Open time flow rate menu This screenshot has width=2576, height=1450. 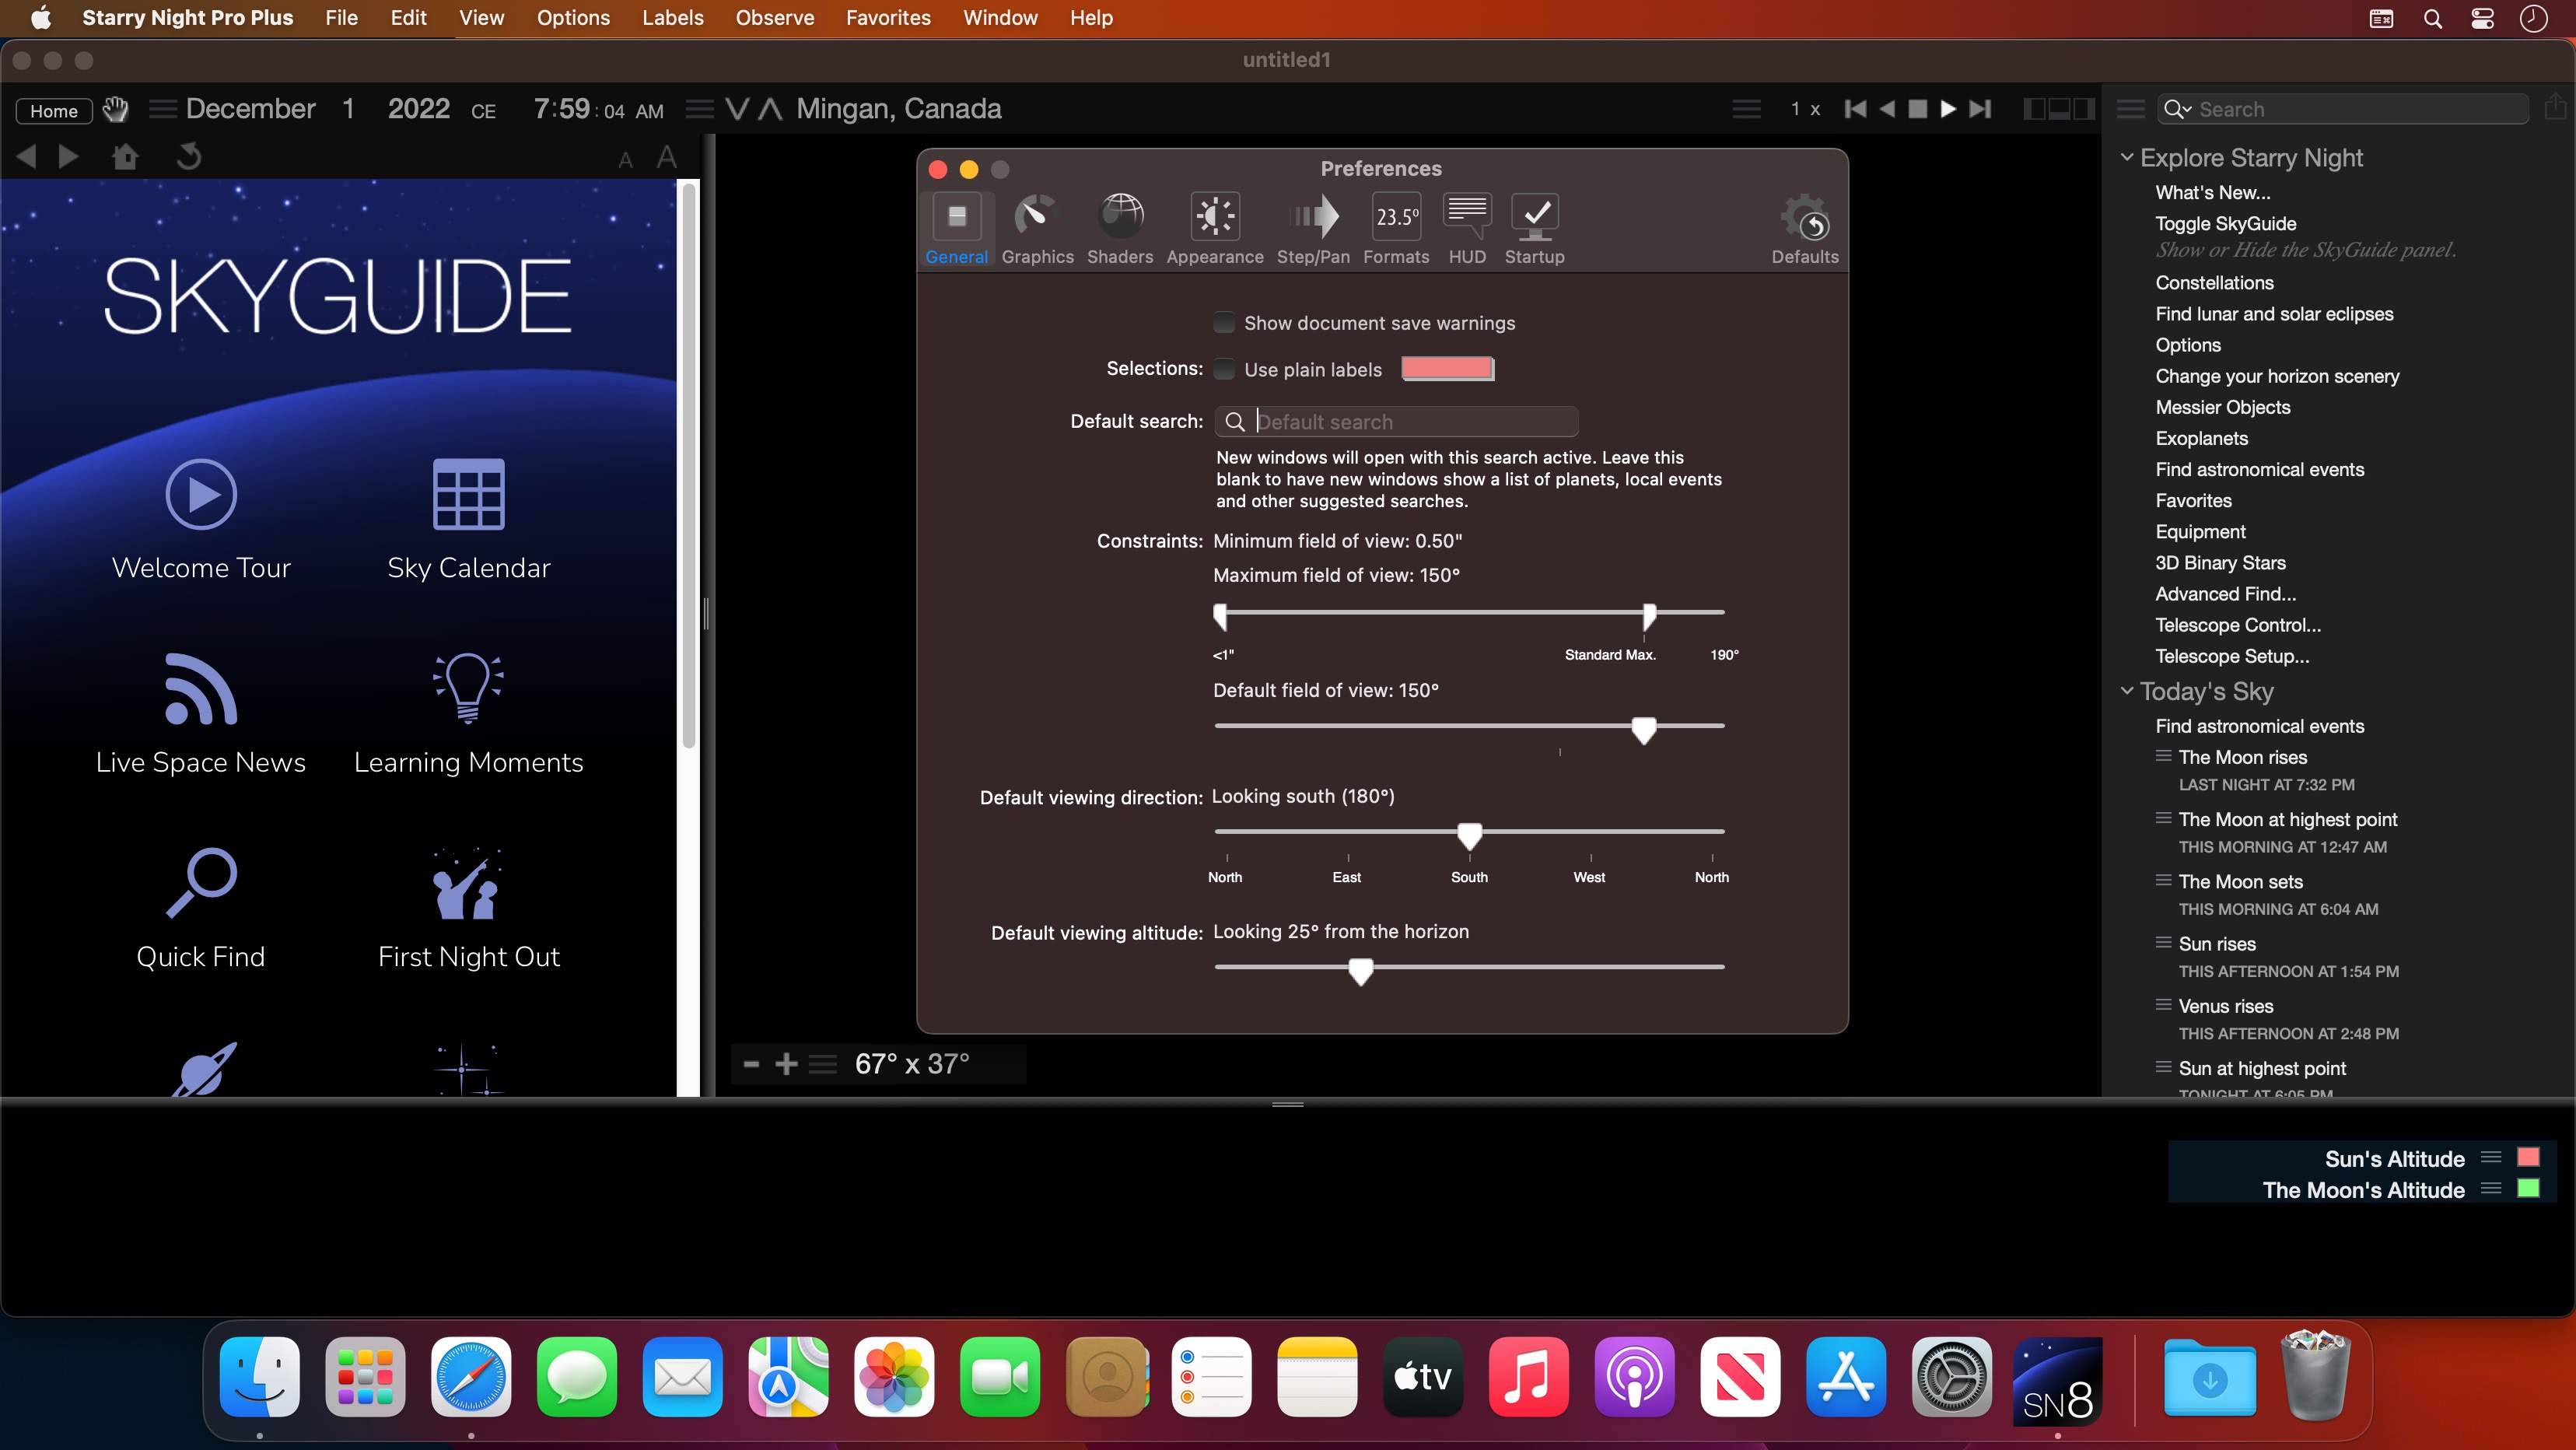pyautogui.click(x=1746, y=109)
